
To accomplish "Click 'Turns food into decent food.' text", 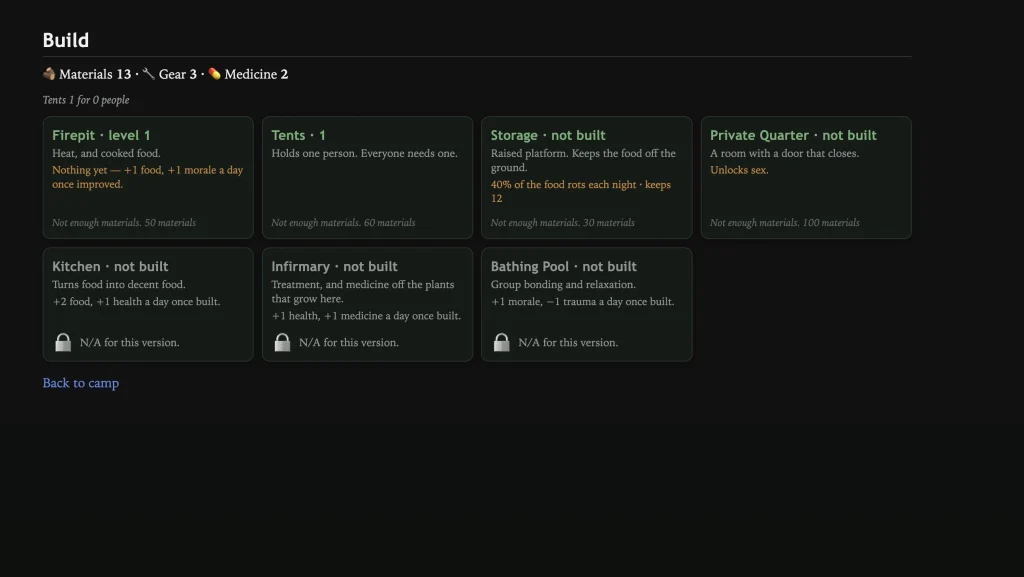I will [119, 285].
